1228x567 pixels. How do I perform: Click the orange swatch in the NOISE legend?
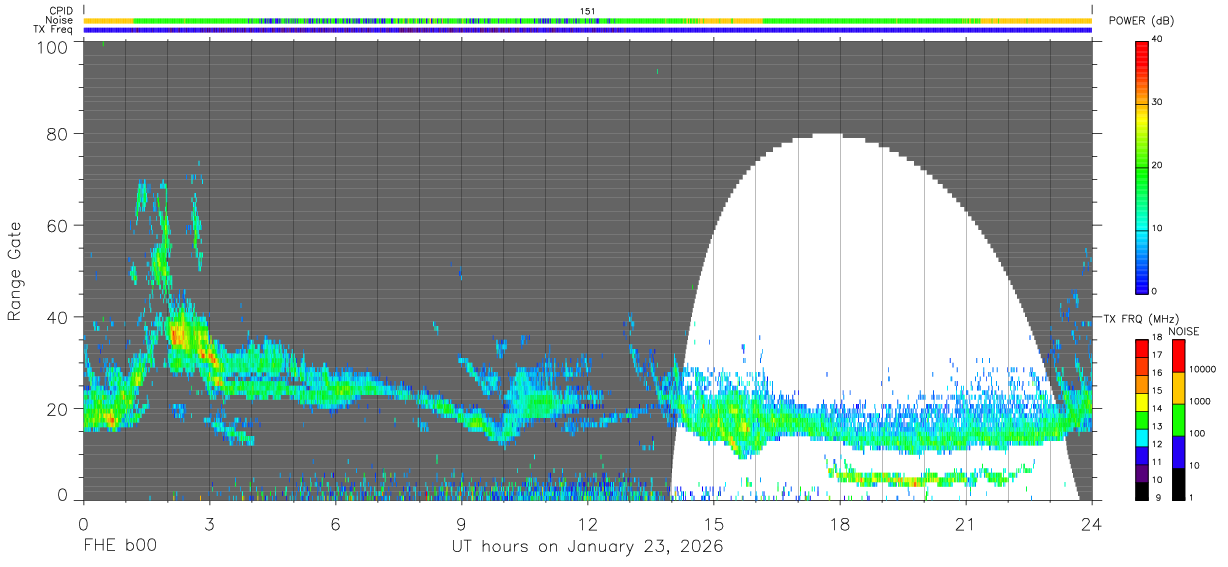pos(1177,388)
